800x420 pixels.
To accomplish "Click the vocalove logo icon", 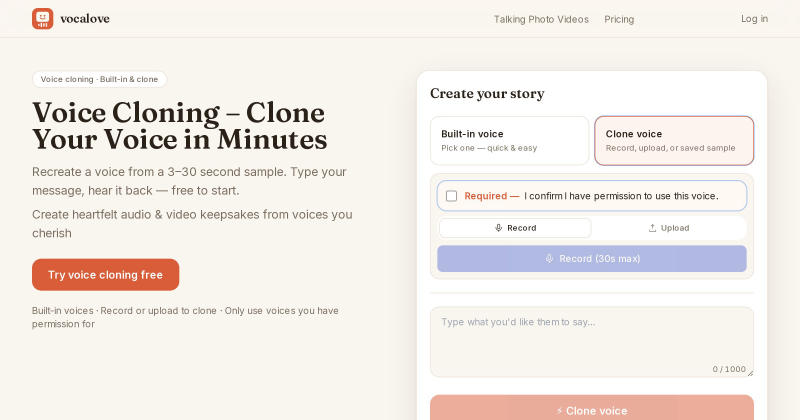I will 42,19.
